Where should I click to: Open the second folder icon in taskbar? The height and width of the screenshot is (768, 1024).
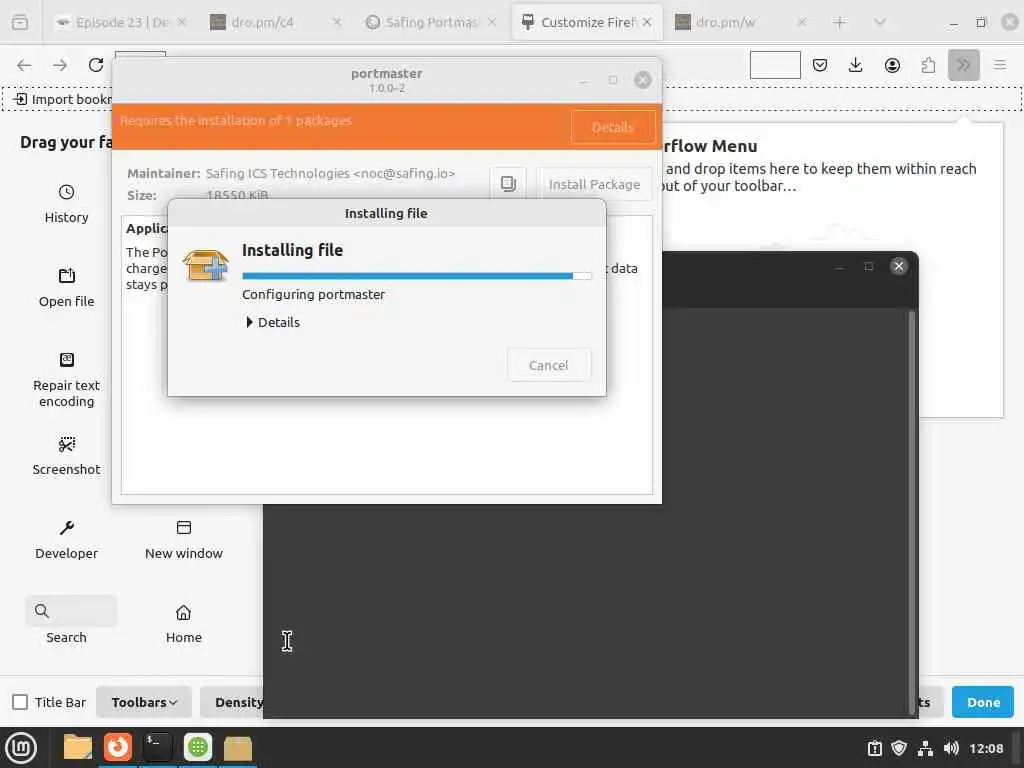pyautogui.click(x=238, y=748)
